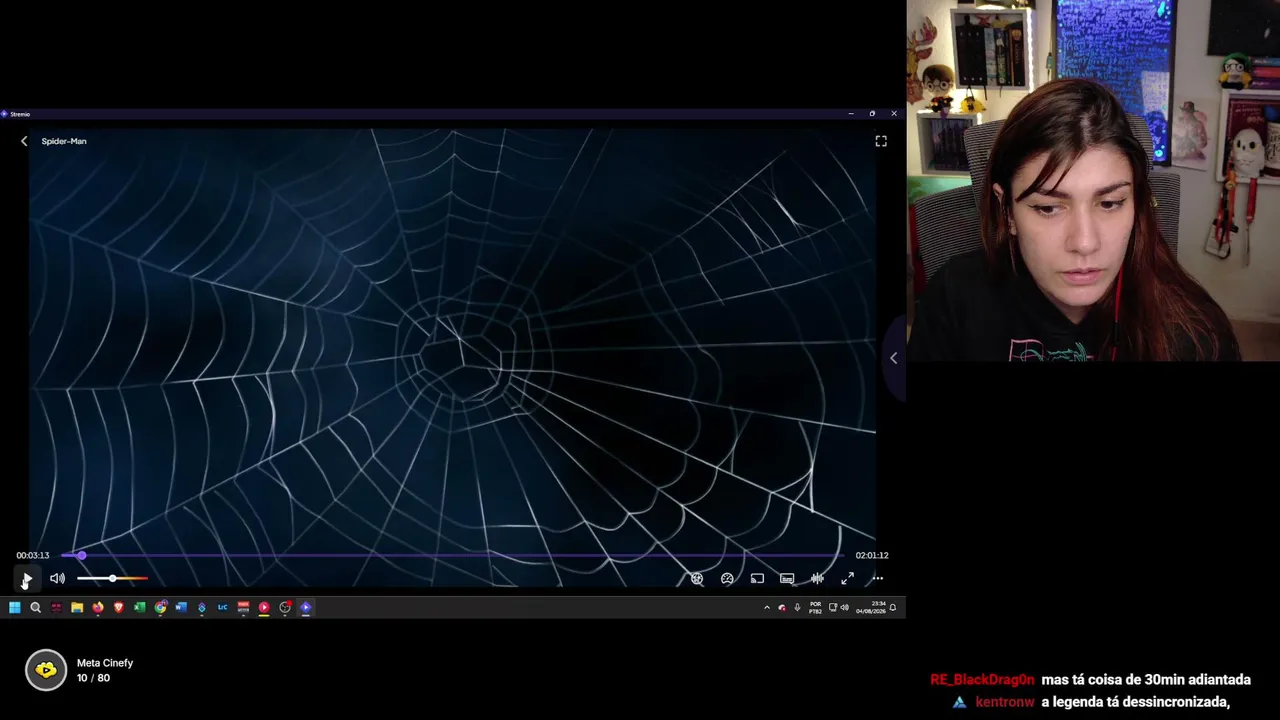Open the POR PTB2 language switcher
The width and height of the screenshot is (1280, 720).
click(815, 607)
